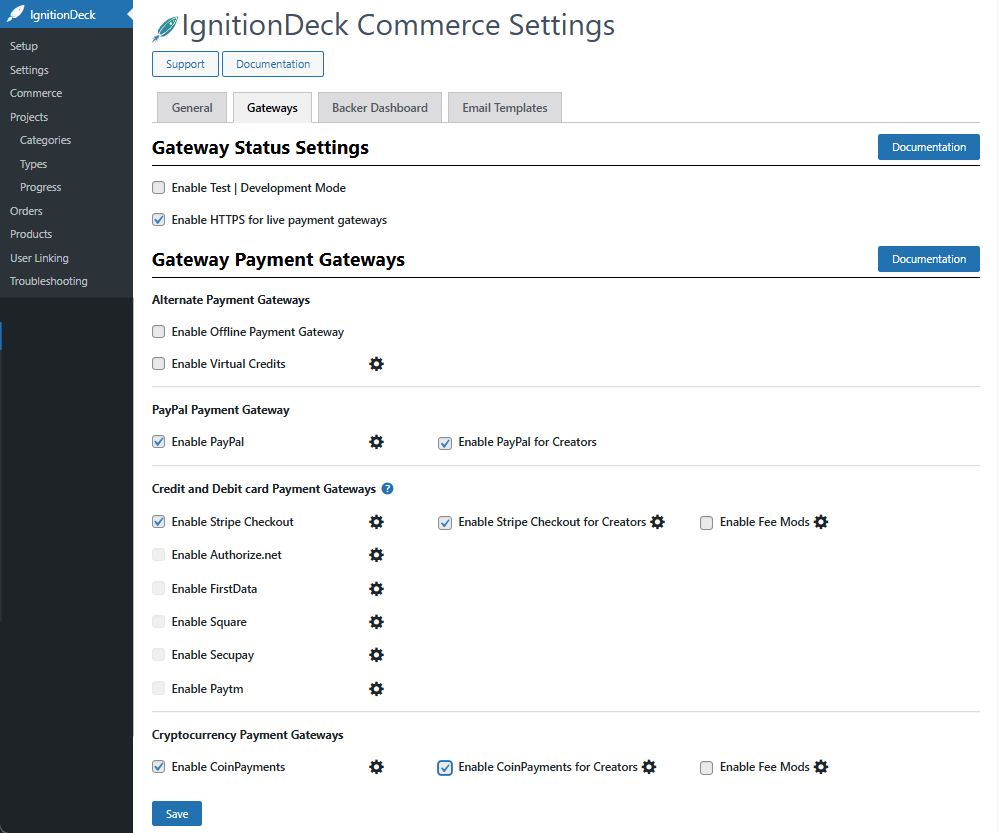The image size is (998, 833).
Task: Open gear next to CoinPayments for Creators
Action: (649, 767)
